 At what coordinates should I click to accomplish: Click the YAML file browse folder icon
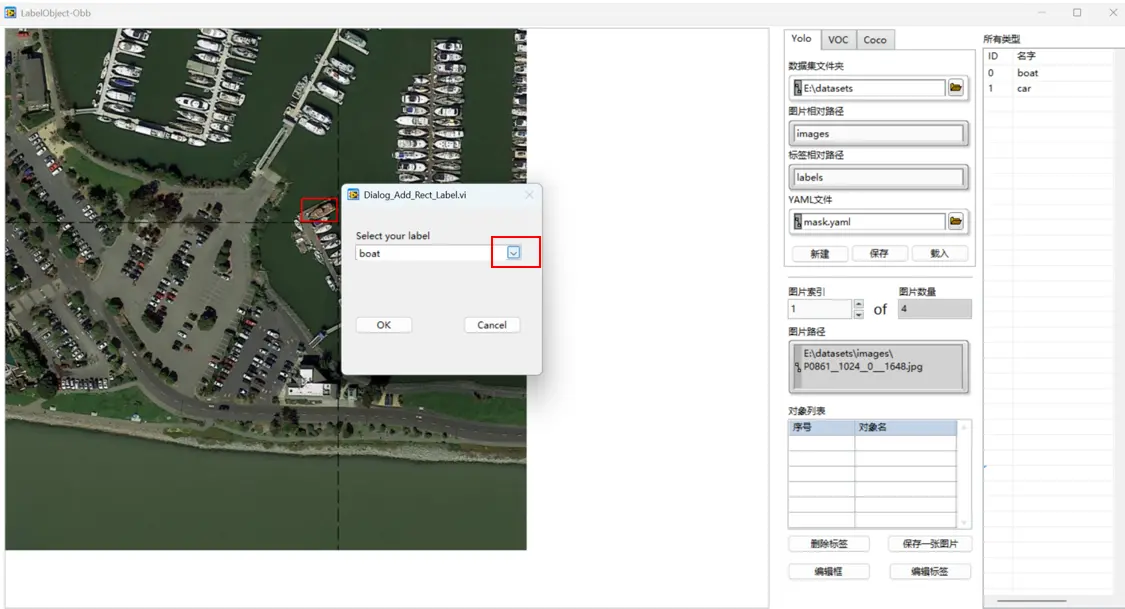click(956, 221)
